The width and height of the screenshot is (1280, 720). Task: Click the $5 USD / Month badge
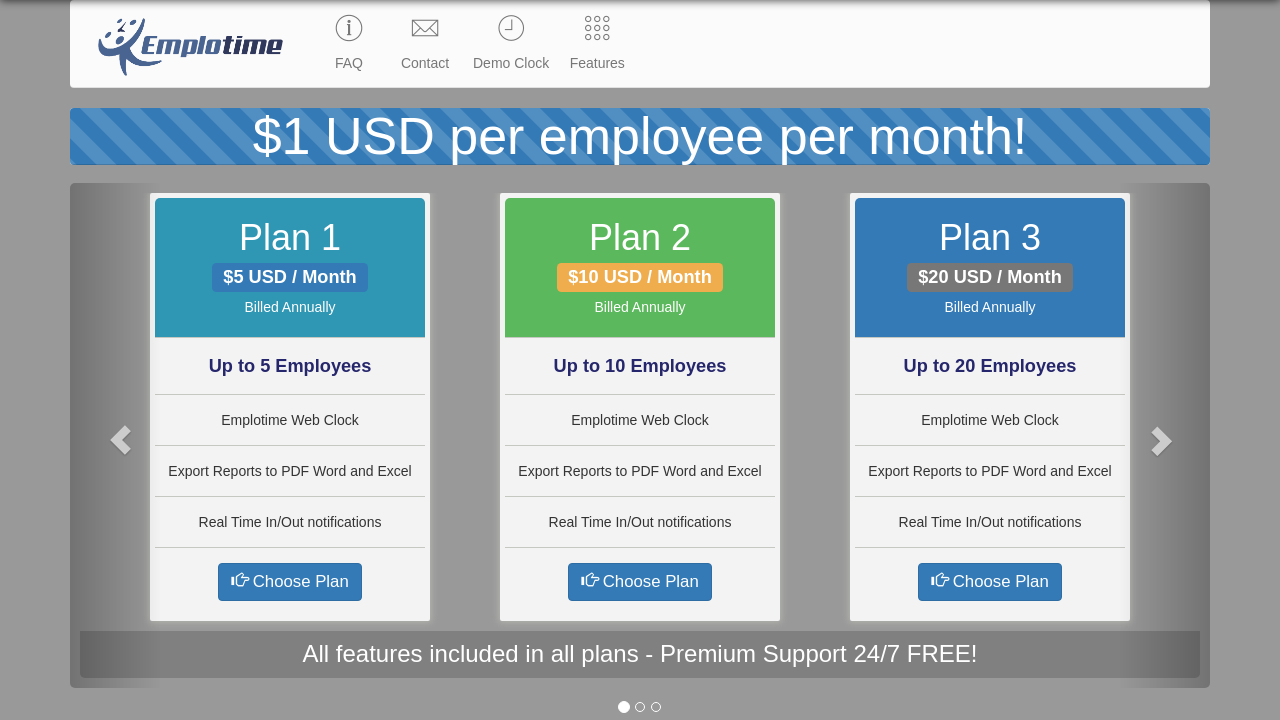[x=290, y=277]
